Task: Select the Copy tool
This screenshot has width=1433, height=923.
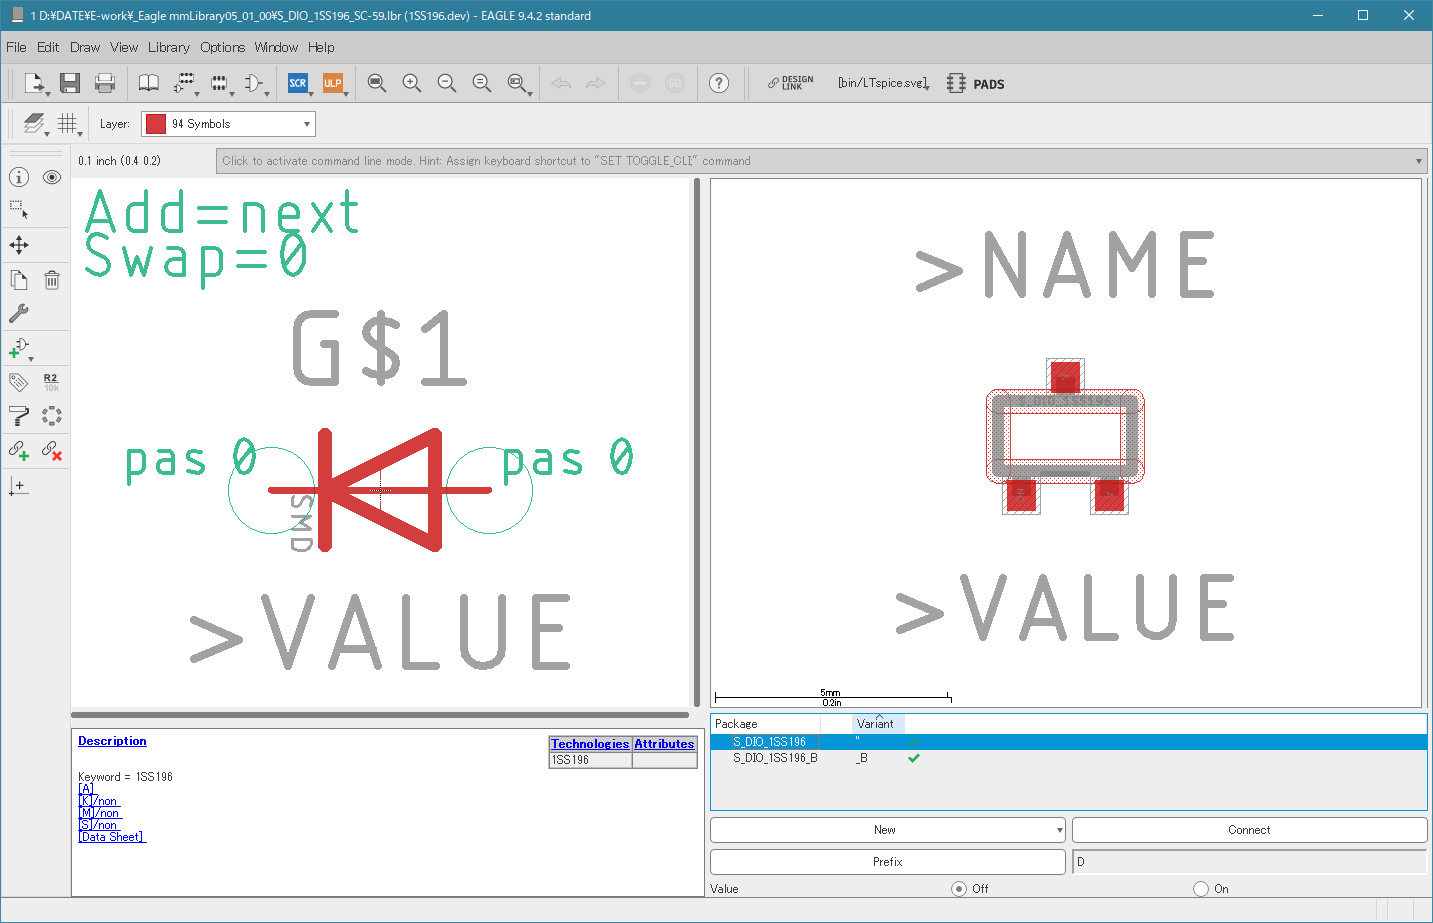Action: point(19,280)
